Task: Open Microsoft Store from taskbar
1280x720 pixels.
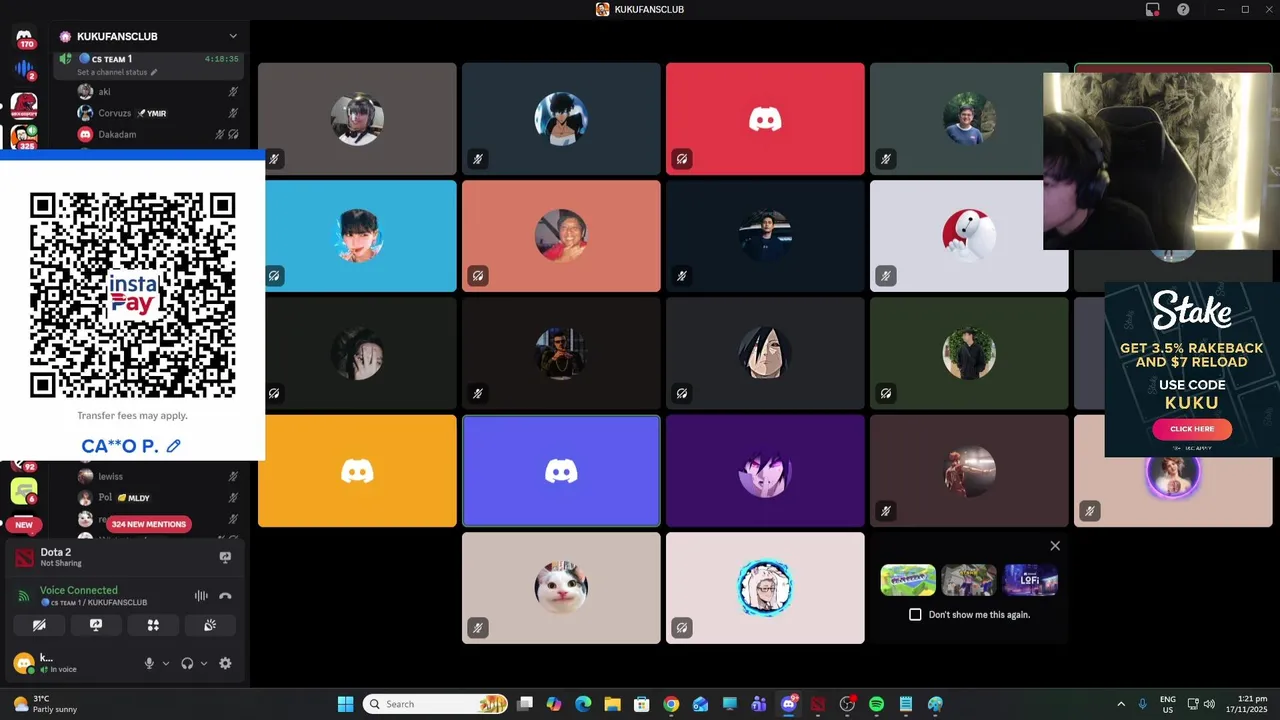Action: 642,704
